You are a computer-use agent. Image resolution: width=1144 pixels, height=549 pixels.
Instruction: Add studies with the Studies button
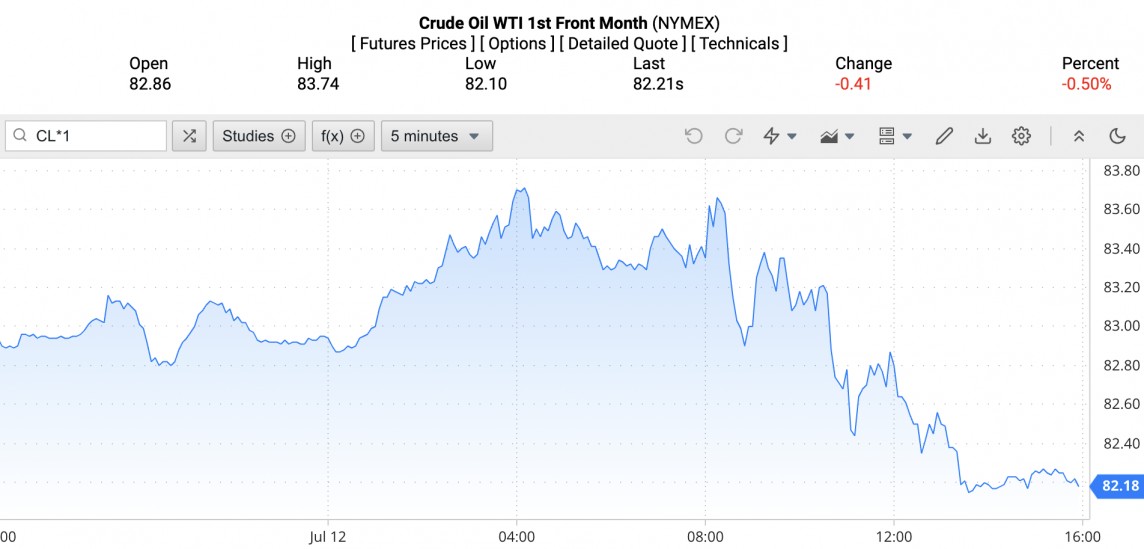tap(259, 136)
